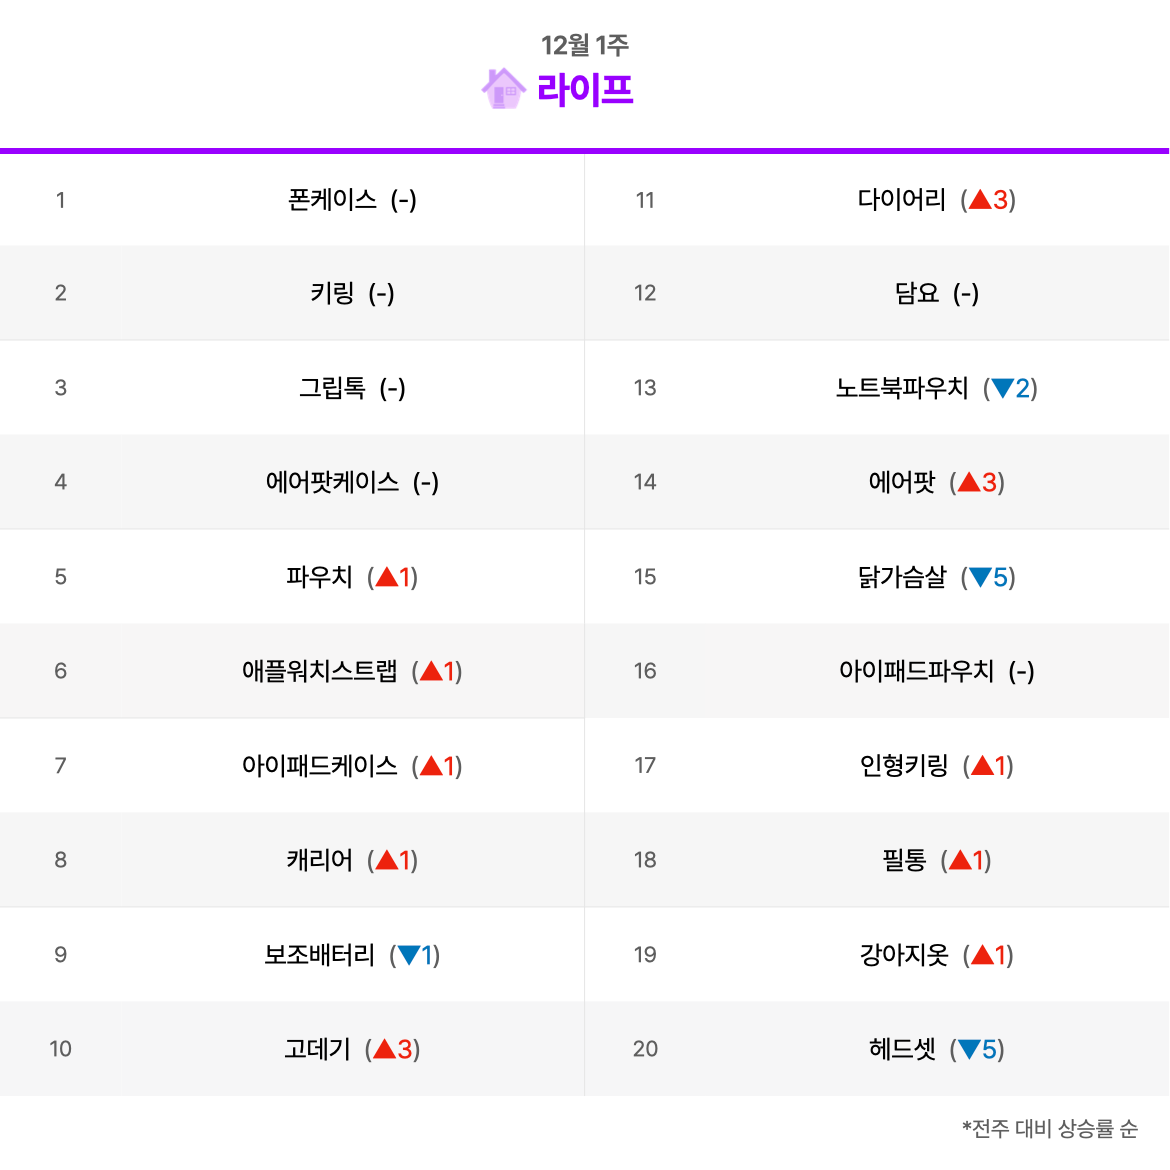Select the 그립톡 keyword entry
1170x1170 pixels.
(333, 388)
